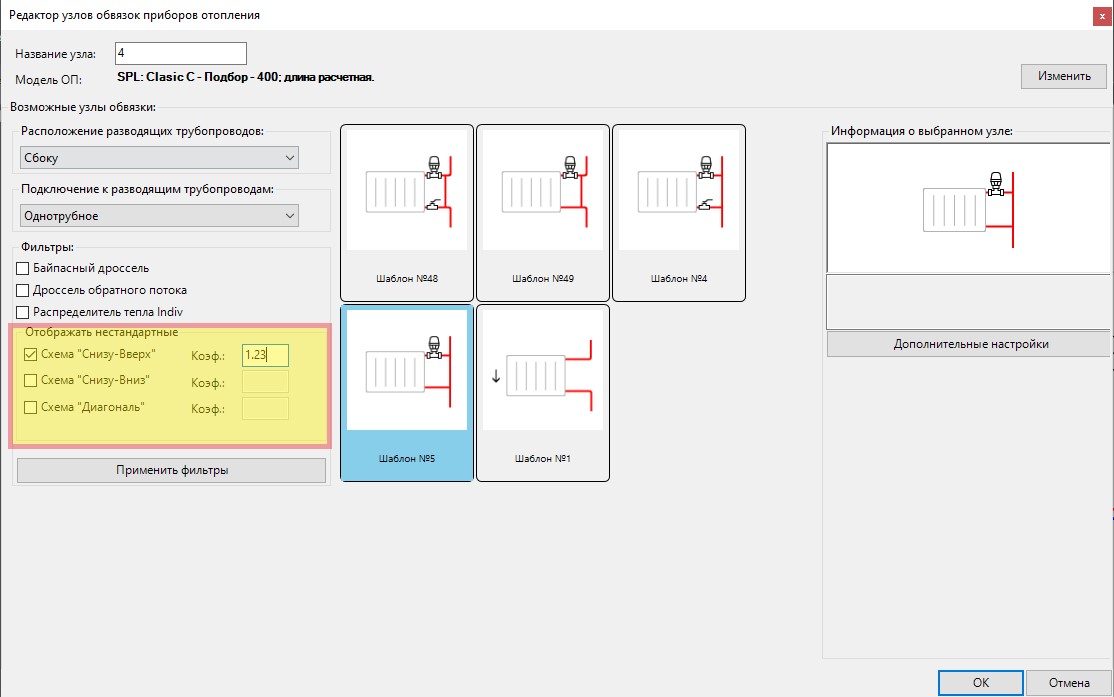
Task: Close the node editor dialog window
Action: tap(1099, 14)
